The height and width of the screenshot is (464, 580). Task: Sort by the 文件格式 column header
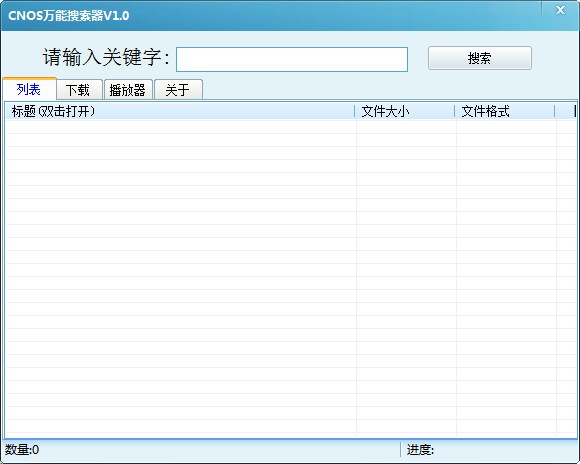(505, 111)
